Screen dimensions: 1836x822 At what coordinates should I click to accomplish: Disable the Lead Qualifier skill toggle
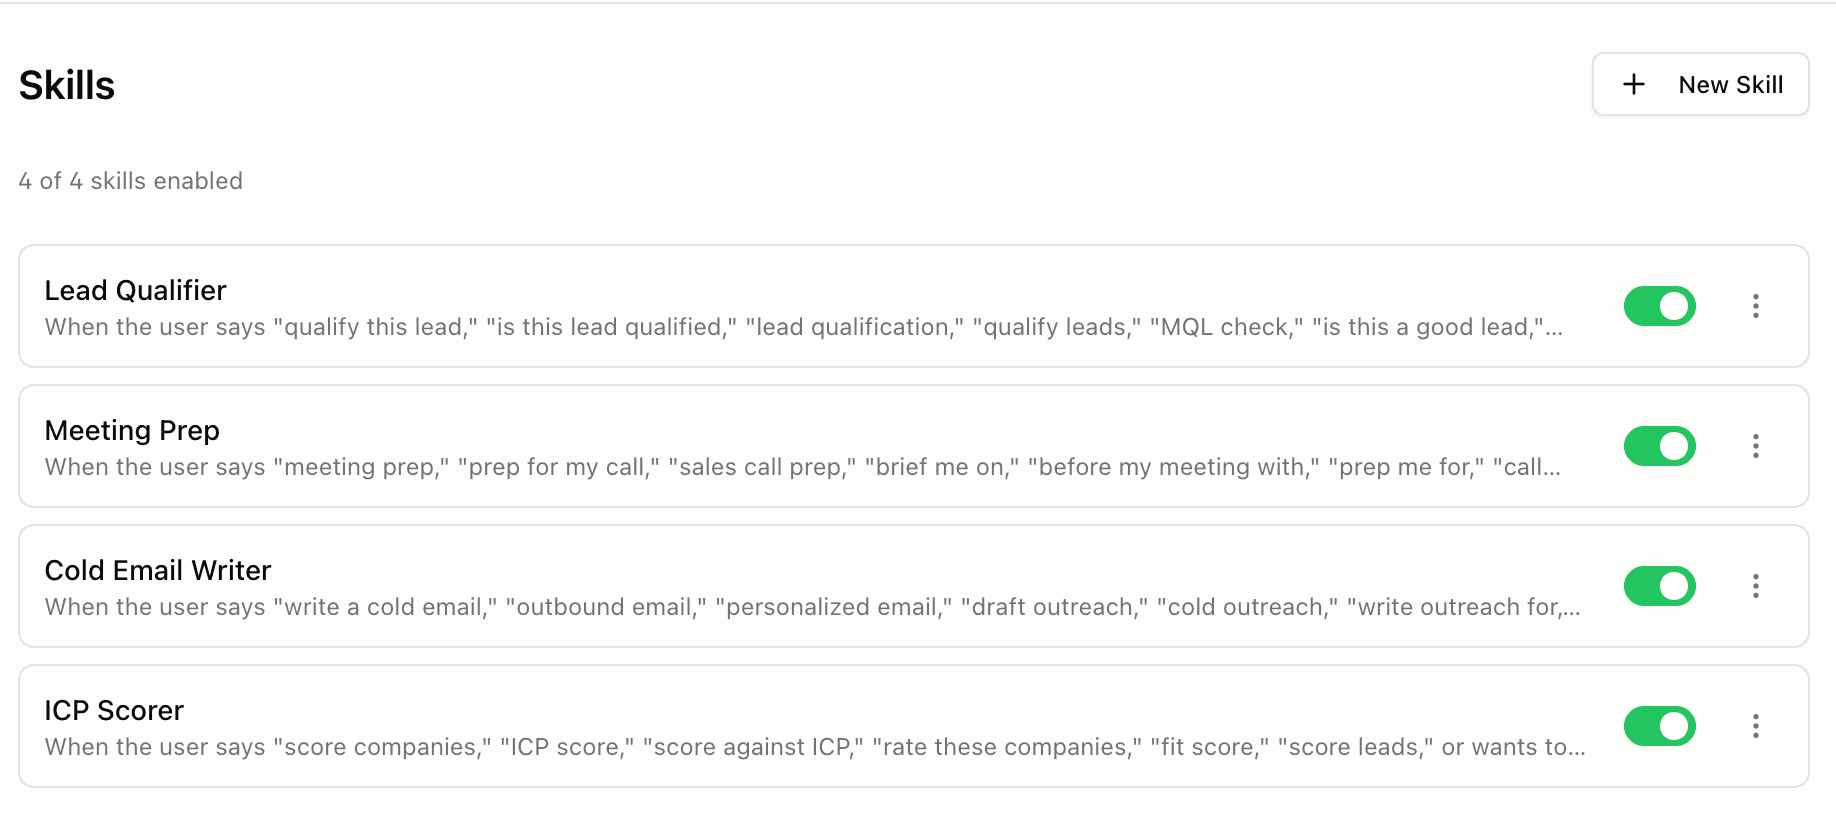click(x=1659, y=306)
